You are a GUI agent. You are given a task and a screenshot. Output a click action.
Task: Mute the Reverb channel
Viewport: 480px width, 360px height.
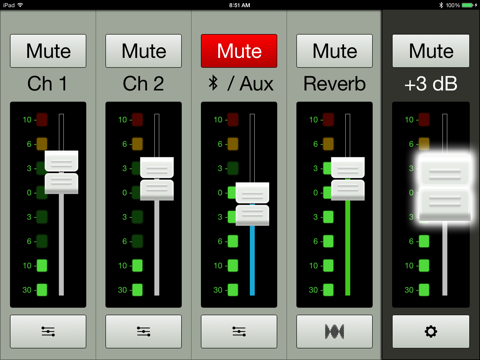click(334, 51)
